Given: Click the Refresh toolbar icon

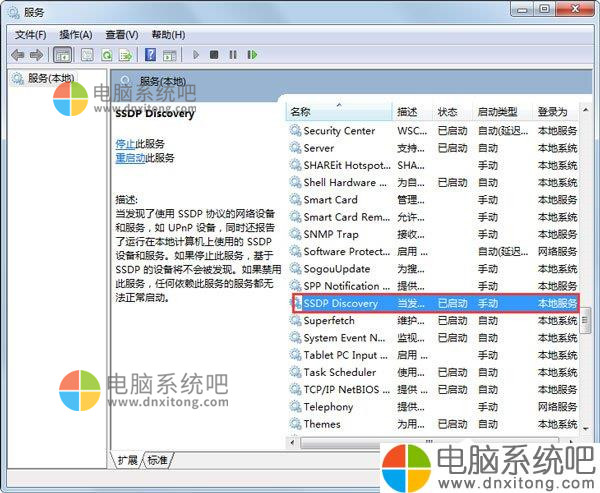Looking at the screenshot, I should coord(106,54).
